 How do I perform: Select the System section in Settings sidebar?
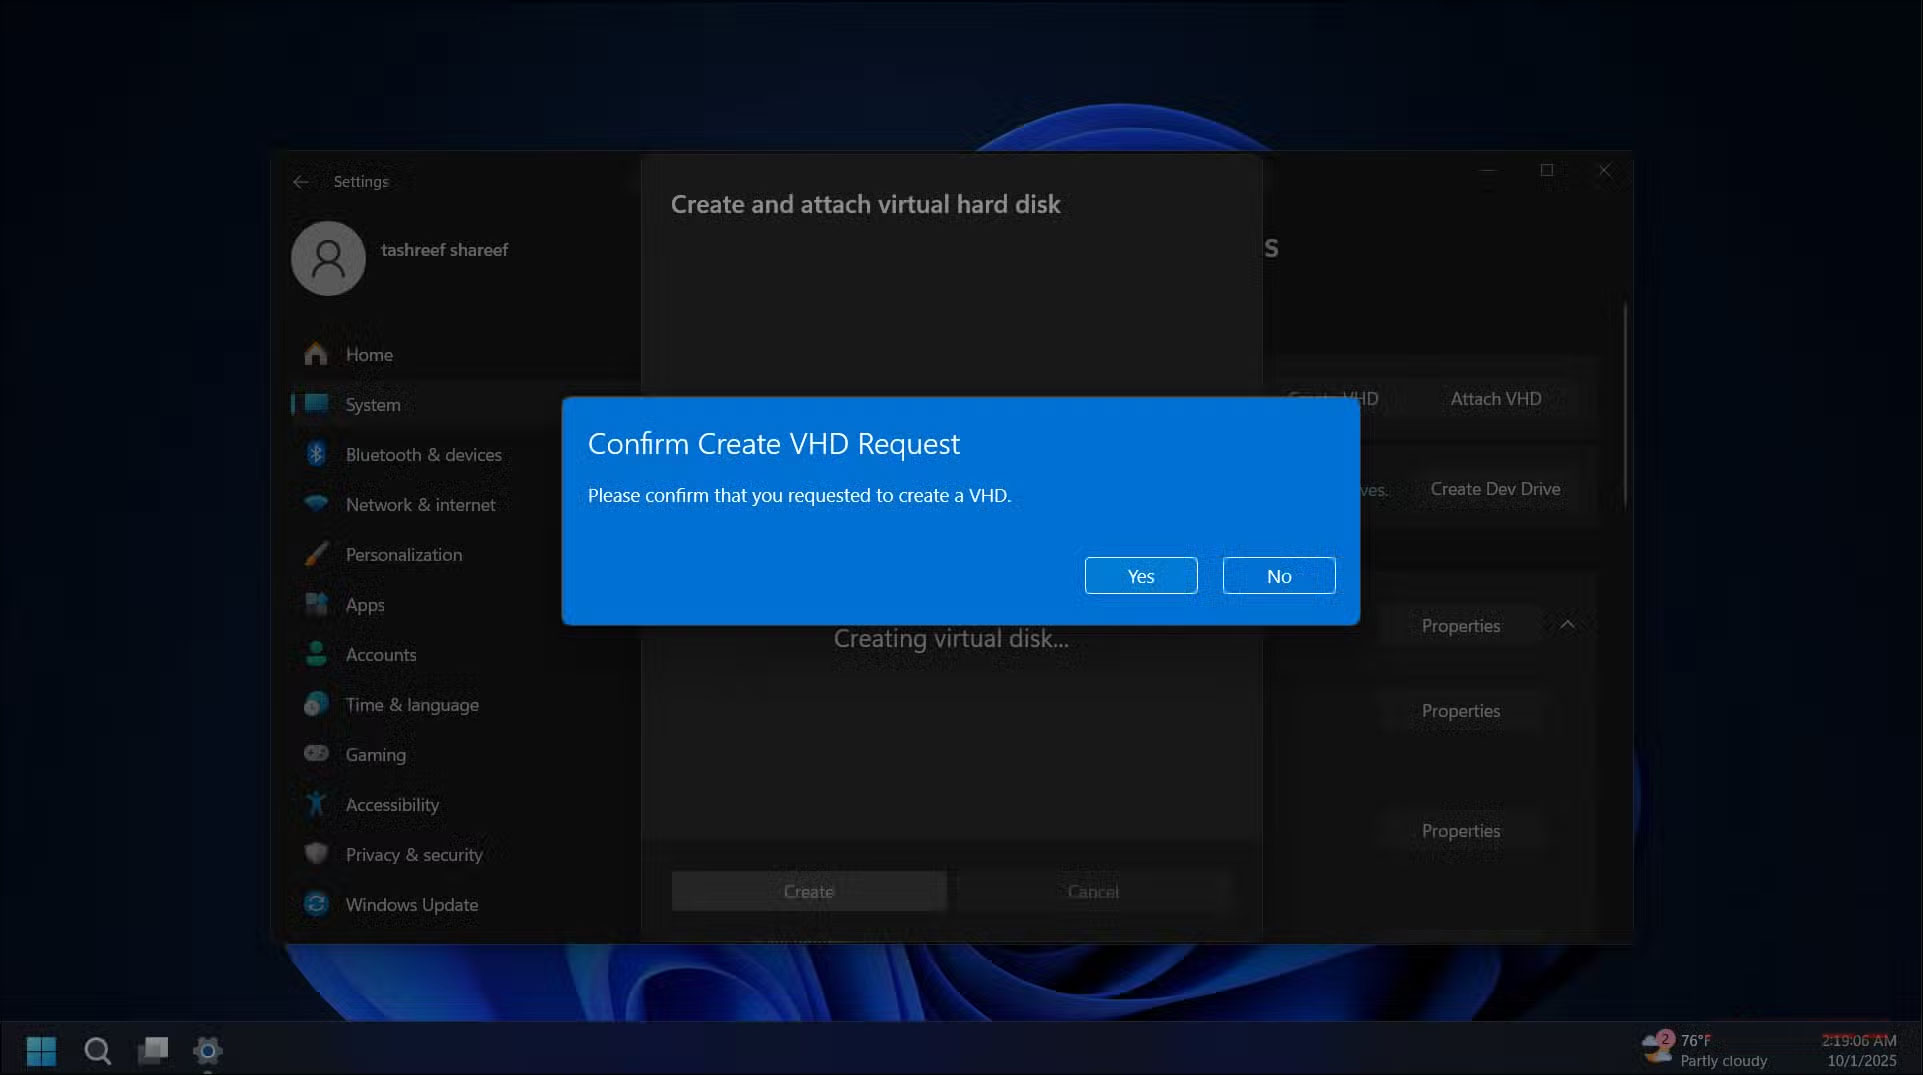pos(372,404)
